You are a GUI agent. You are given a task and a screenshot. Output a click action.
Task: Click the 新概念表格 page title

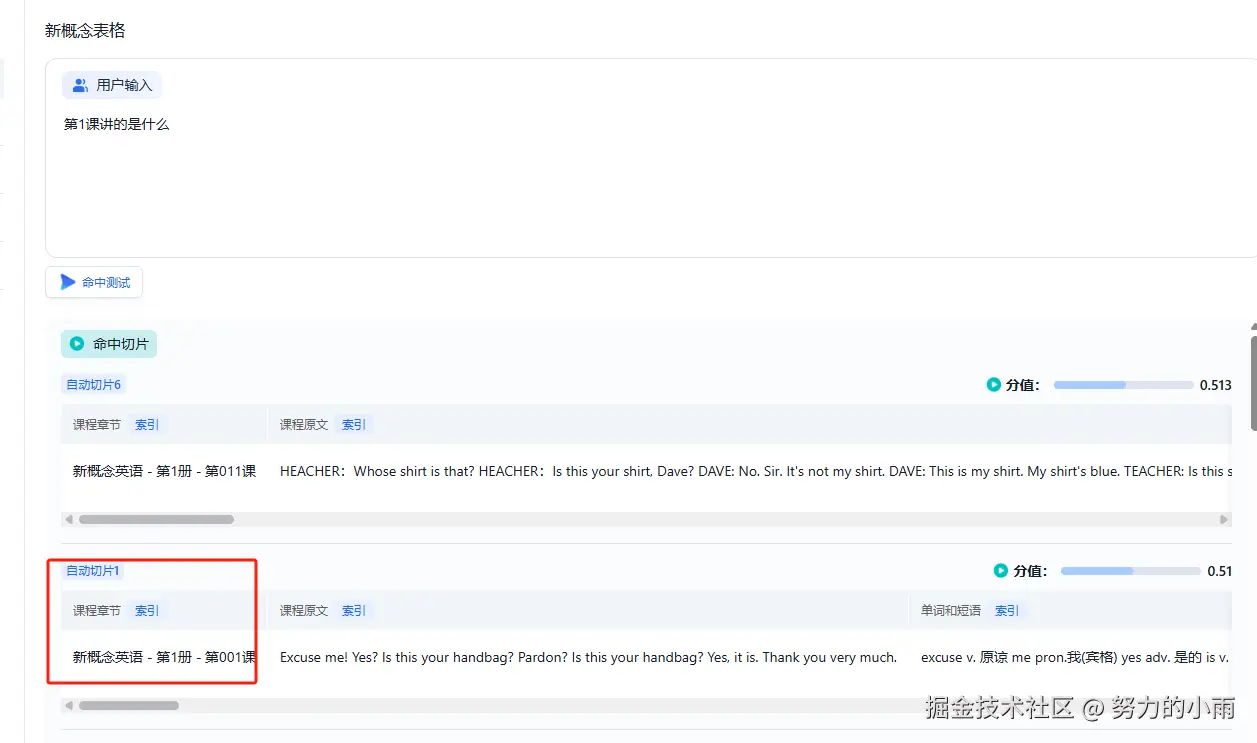[x=85, y=31]
